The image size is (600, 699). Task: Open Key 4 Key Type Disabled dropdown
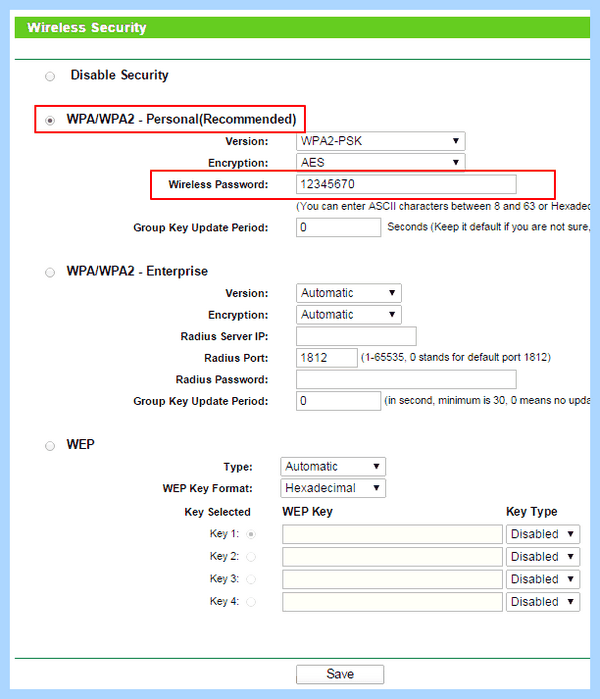click(543, 602)
